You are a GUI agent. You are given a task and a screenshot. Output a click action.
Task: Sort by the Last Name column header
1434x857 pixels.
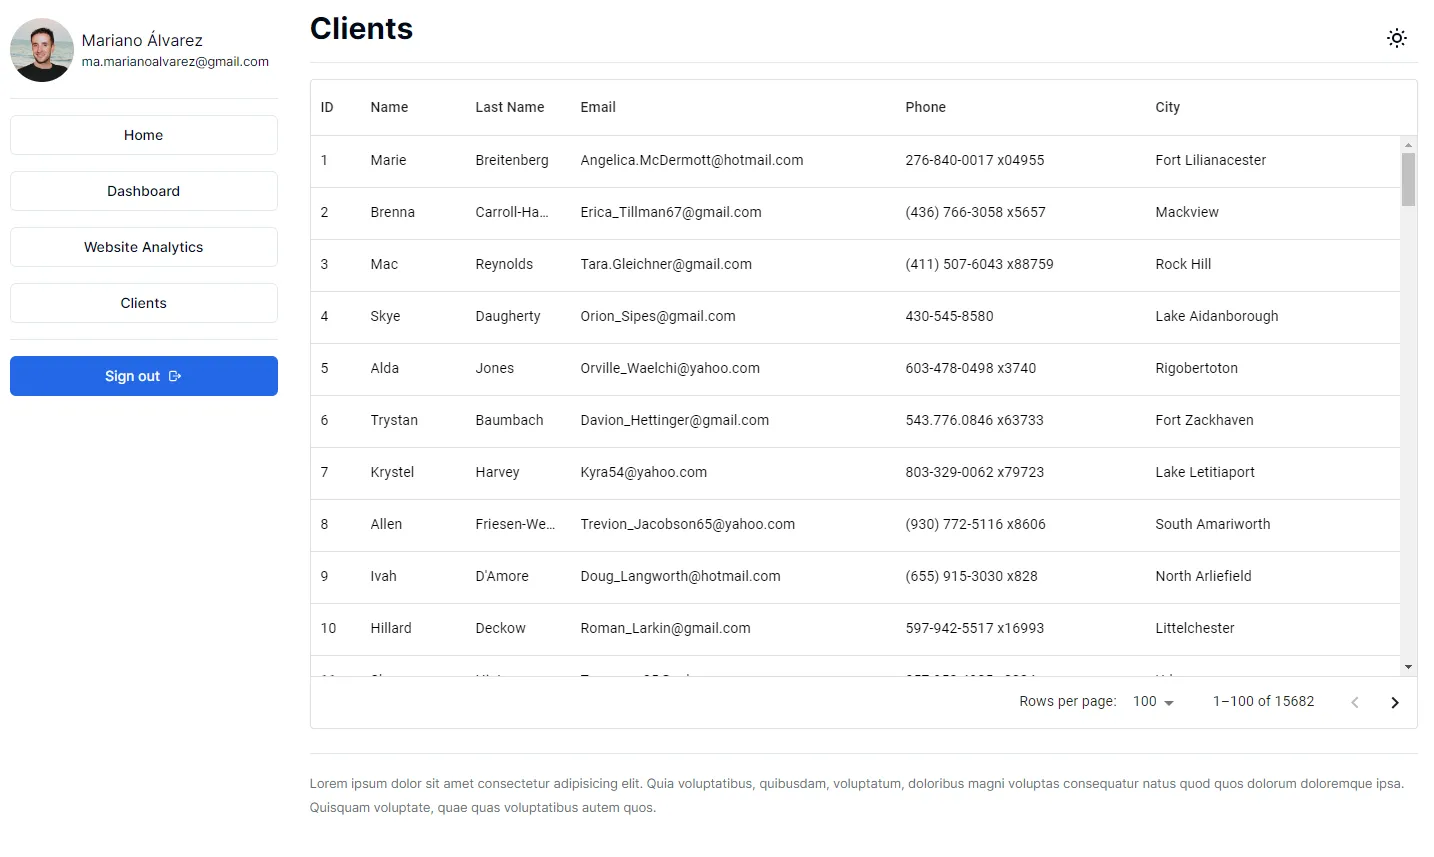point(509,107)
